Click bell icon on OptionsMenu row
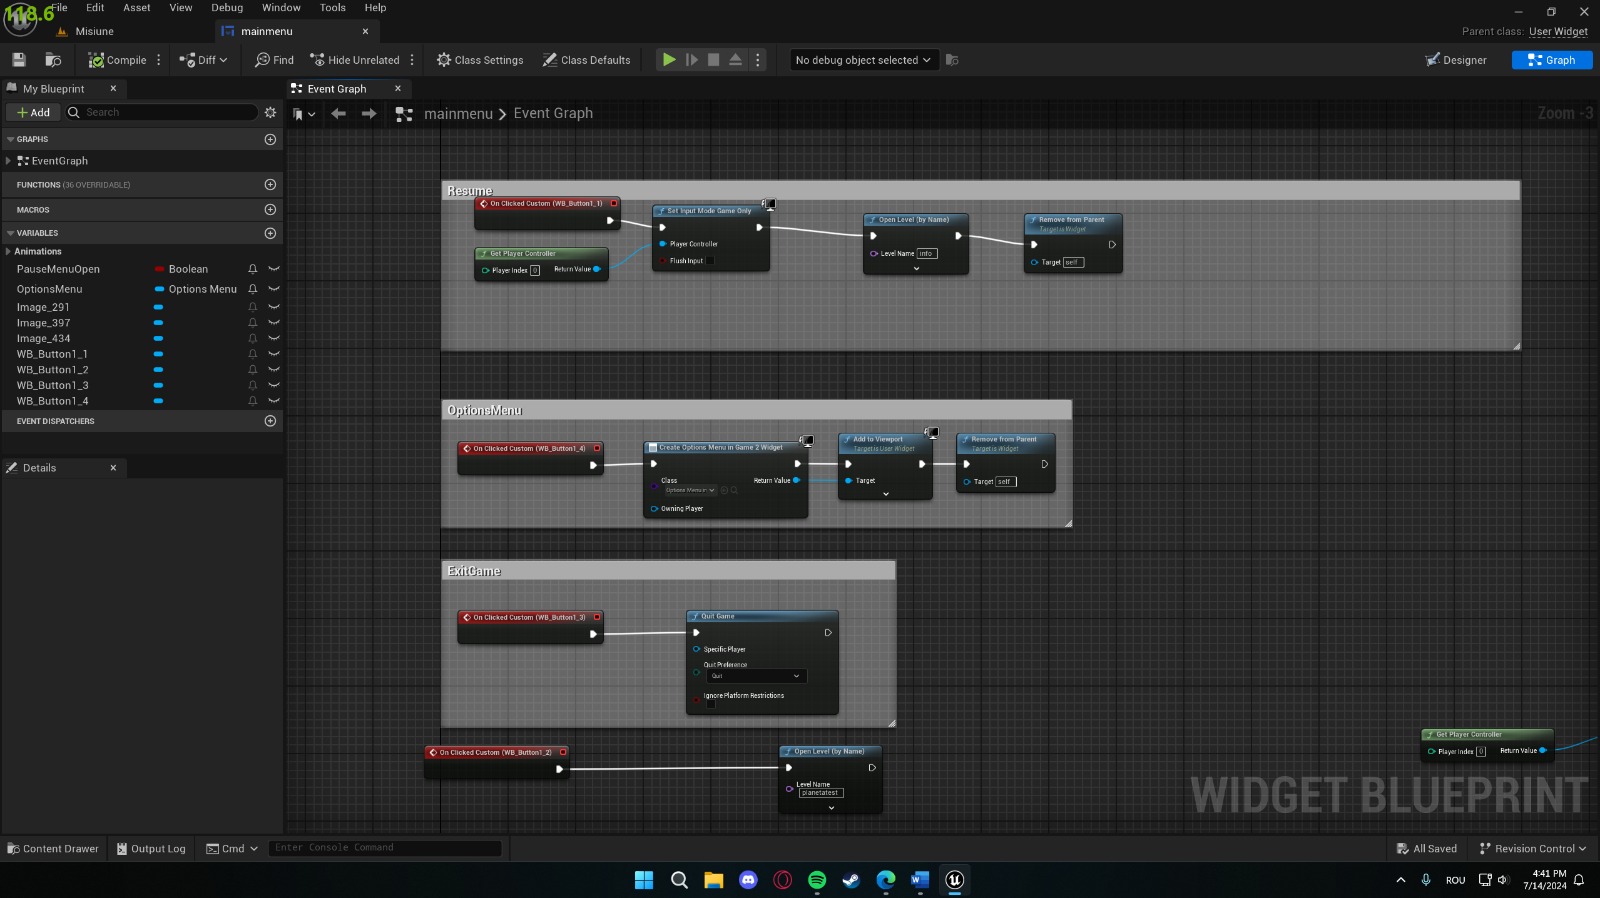The height and width of the screenshot is (898, 1600). click(x=253, y=289)
